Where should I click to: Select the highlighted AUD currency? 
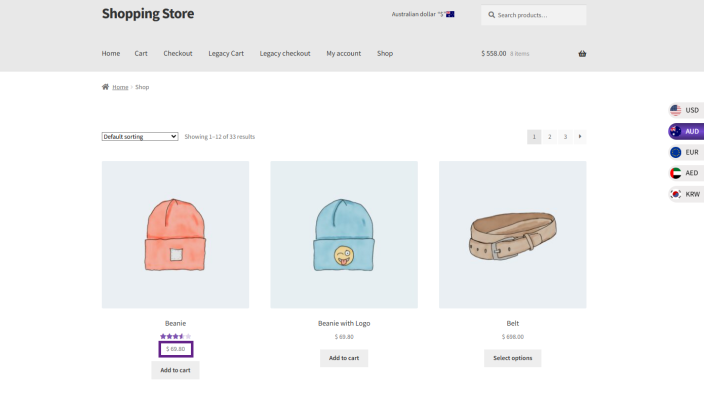[x=686, y=131]
